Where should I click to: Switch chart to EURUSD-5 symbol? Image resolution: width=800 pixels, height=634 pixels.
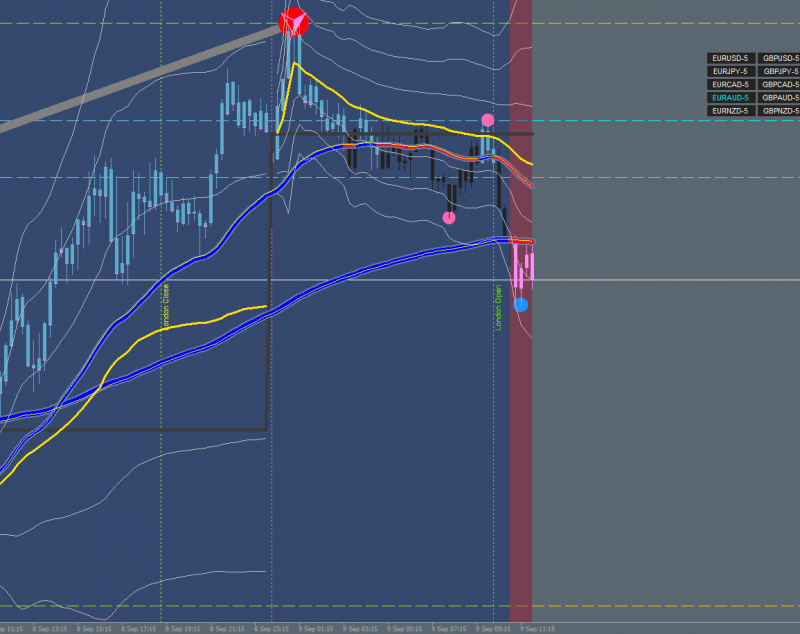pos(731,58)
